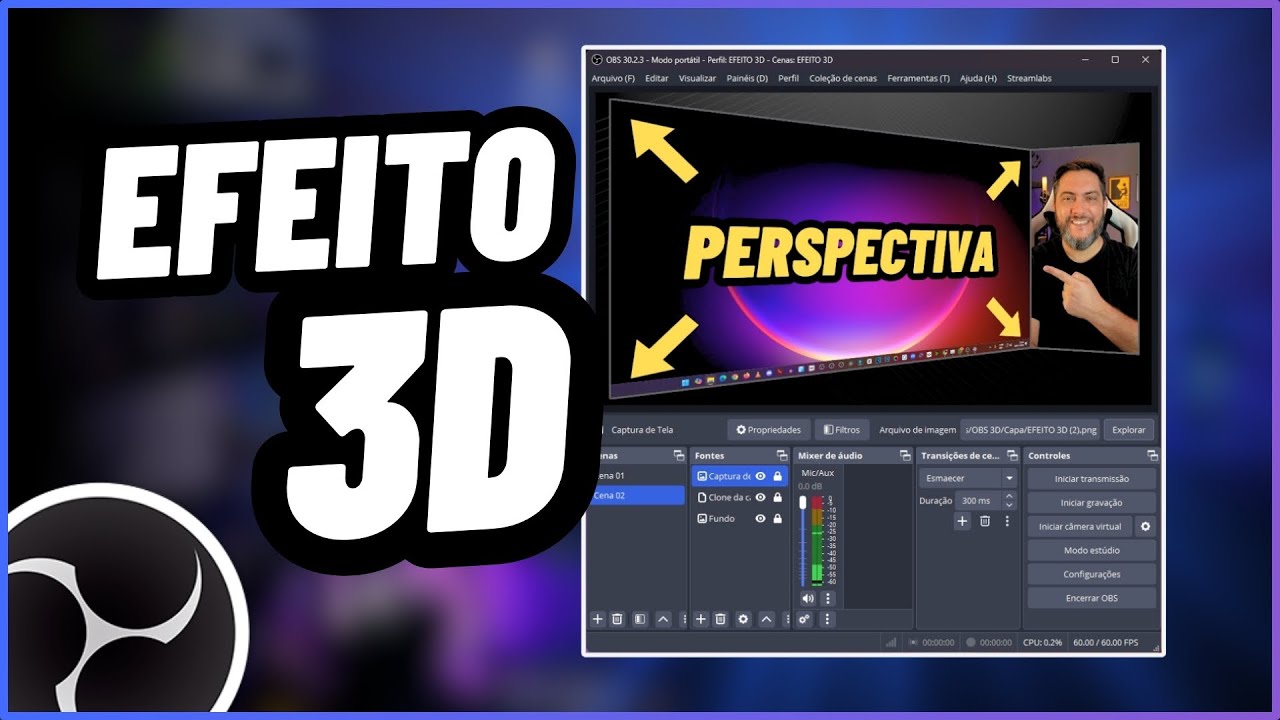Open the Ferramentas (T) menu
Viewport: 1280px width, 720px height.
click(x=919, y=78)
